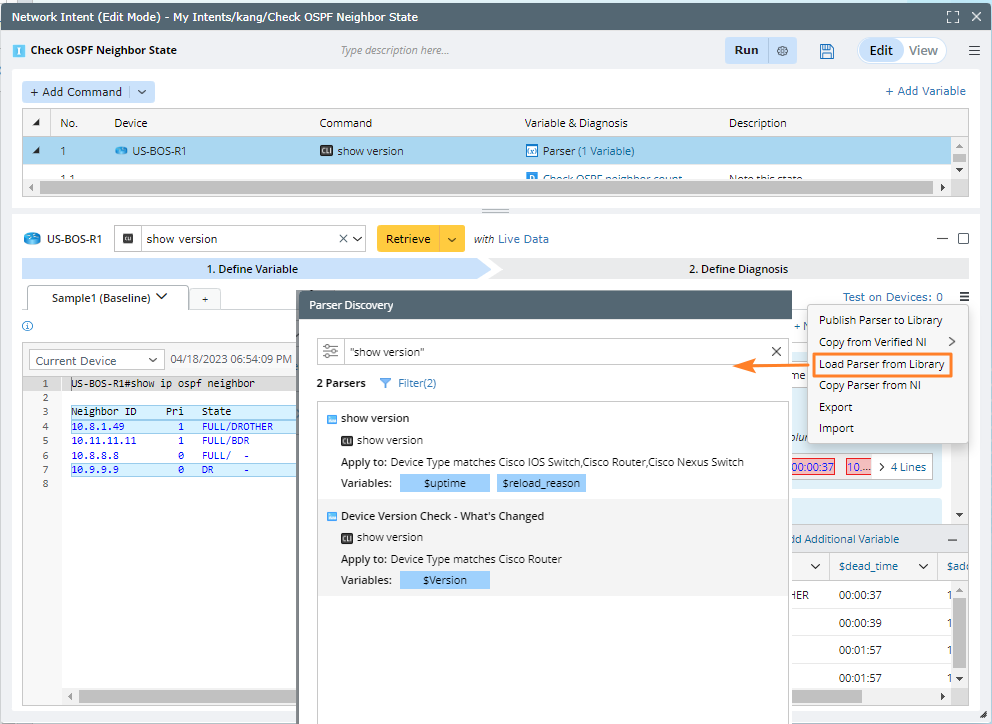Viewport: 992px width, 724px height.
Task: Open the settings gear next to Run
Action: (783, 51)
